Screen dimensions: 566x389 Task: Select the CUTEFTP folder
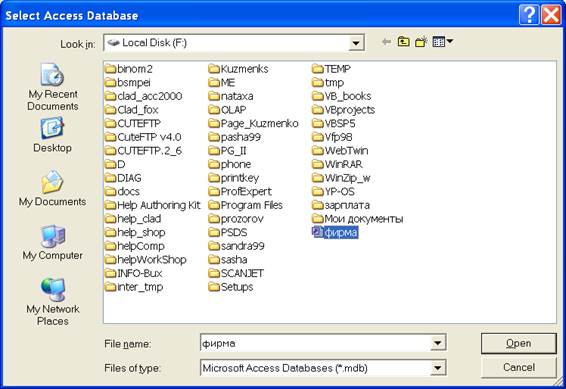133,123
